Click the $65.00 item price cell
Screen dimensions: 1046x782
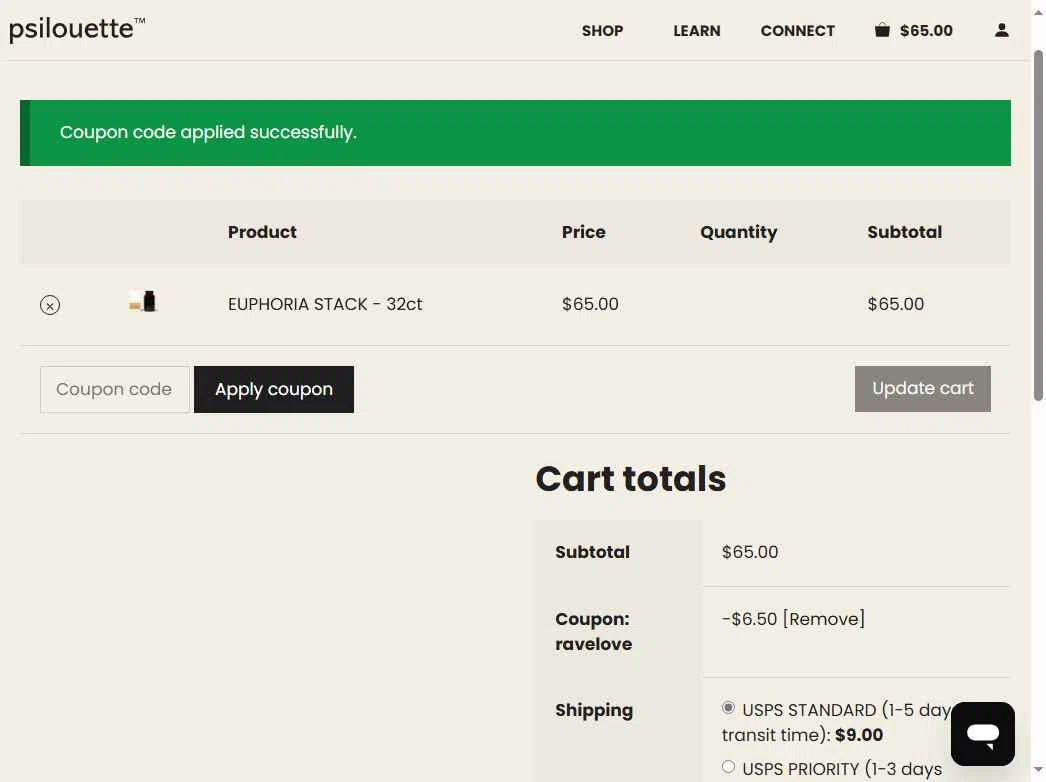pos(590,304)
